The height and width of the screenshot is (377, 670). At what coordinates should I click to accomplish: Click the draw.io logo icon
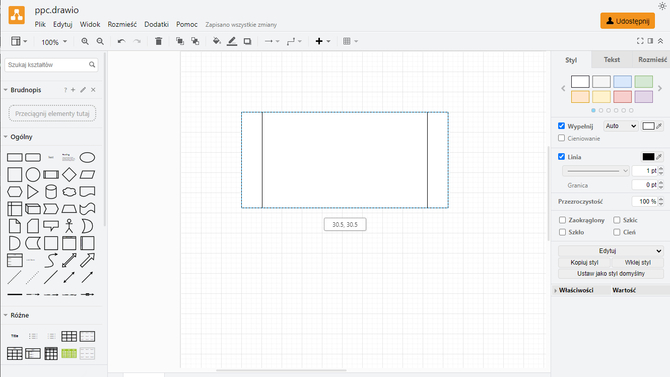pos(17,15)
